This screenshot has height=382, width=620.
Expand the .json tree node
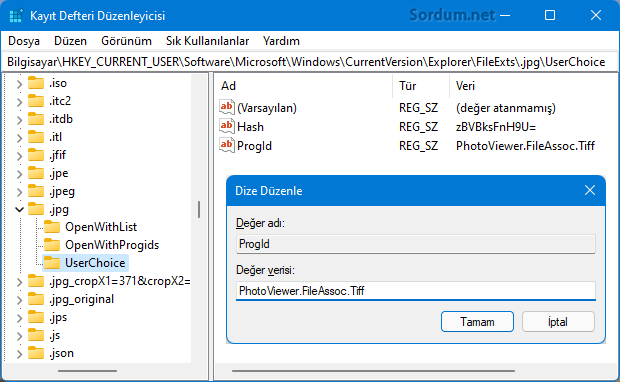(x=19, y=354)
